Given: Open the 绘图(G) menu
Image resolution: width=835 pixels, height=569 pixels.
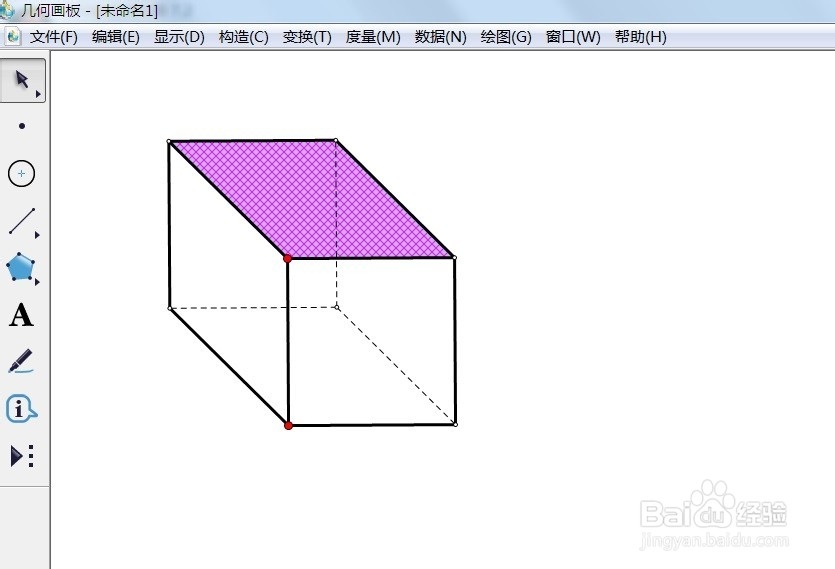Looking at the screenshot, I should coord(506,37).
